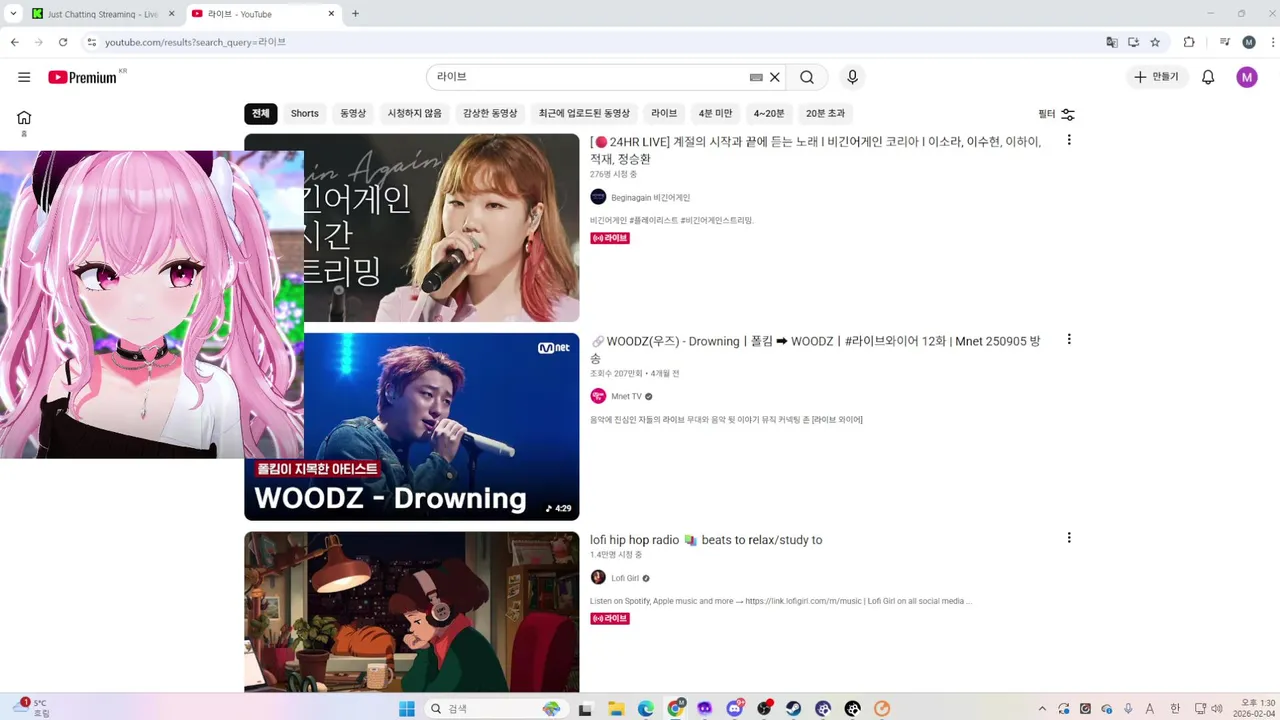Select the 동영상 filter chip
1280x720 pixels.
click(353, 113)
